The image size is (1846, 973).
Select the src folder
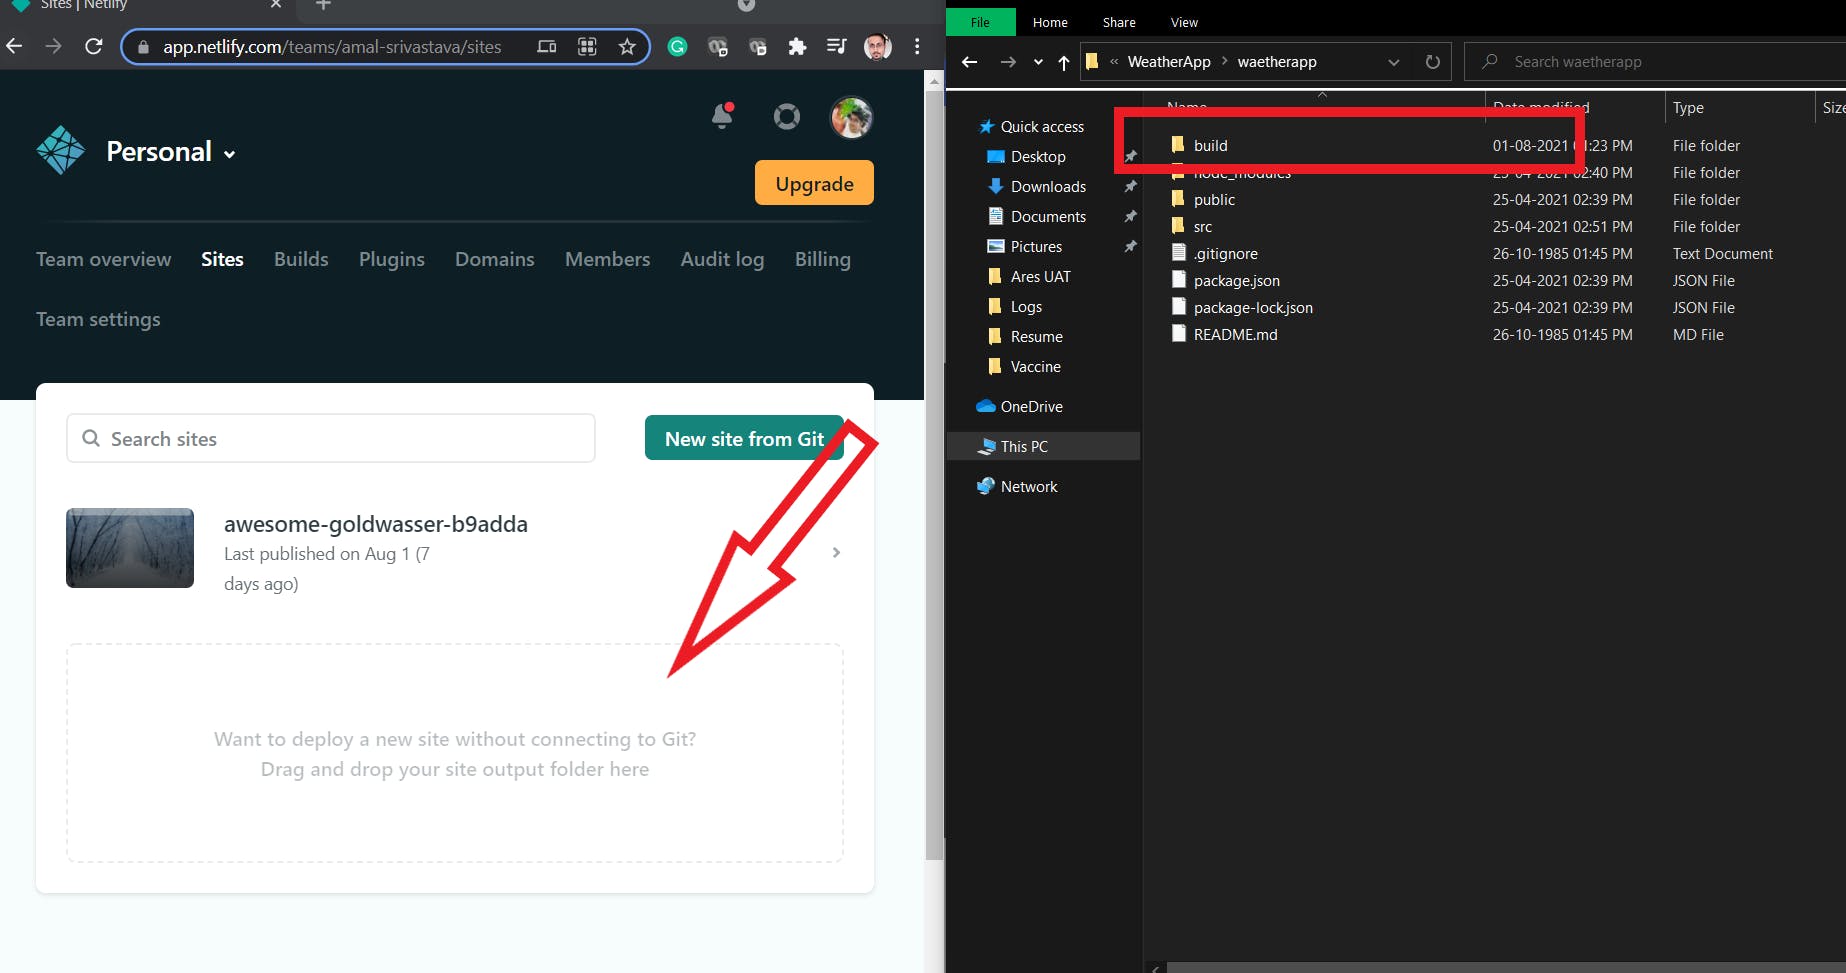coord(1202,227)
